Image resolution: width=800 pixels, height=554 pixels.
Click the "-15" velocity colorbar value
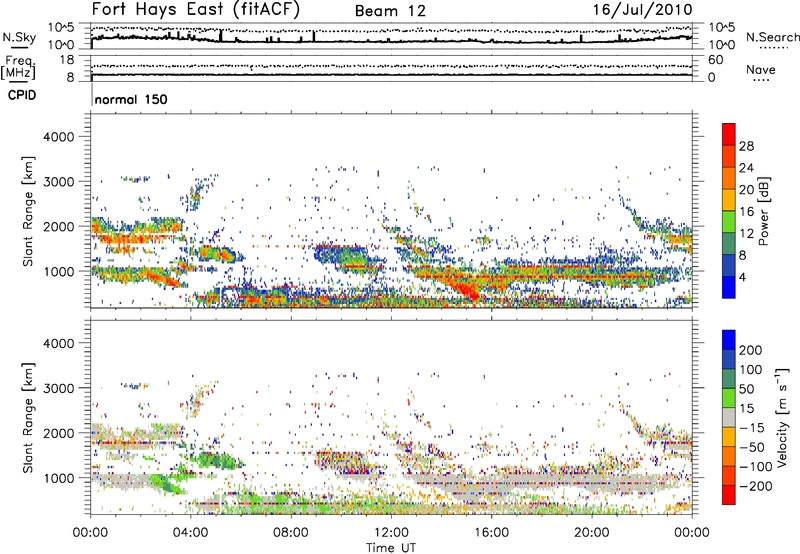[x=752, y=428]
